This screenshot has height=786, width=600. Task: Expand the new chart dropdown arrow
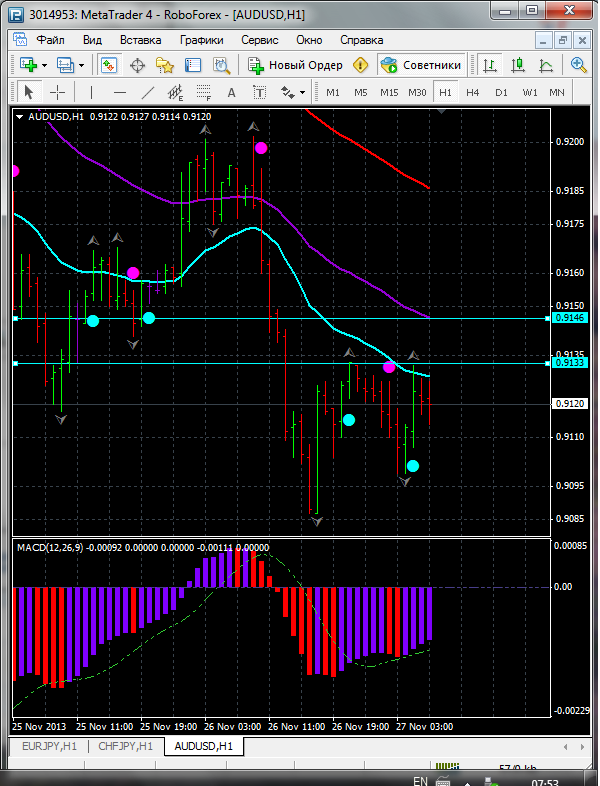click(45, 66)
